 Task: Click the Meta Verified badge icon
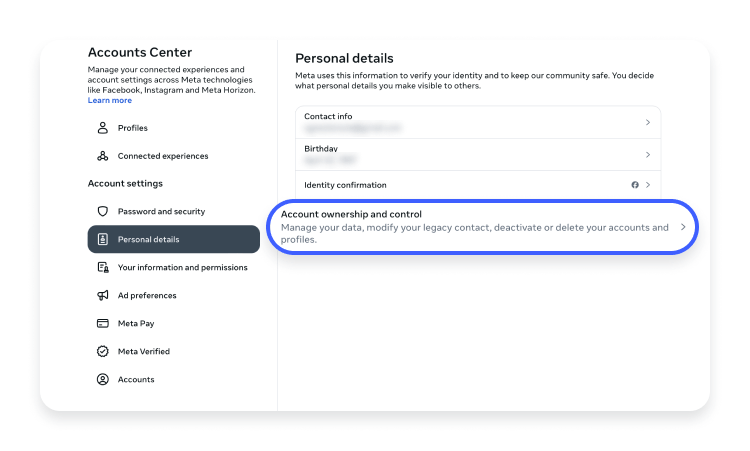click(x=102, y=351)
